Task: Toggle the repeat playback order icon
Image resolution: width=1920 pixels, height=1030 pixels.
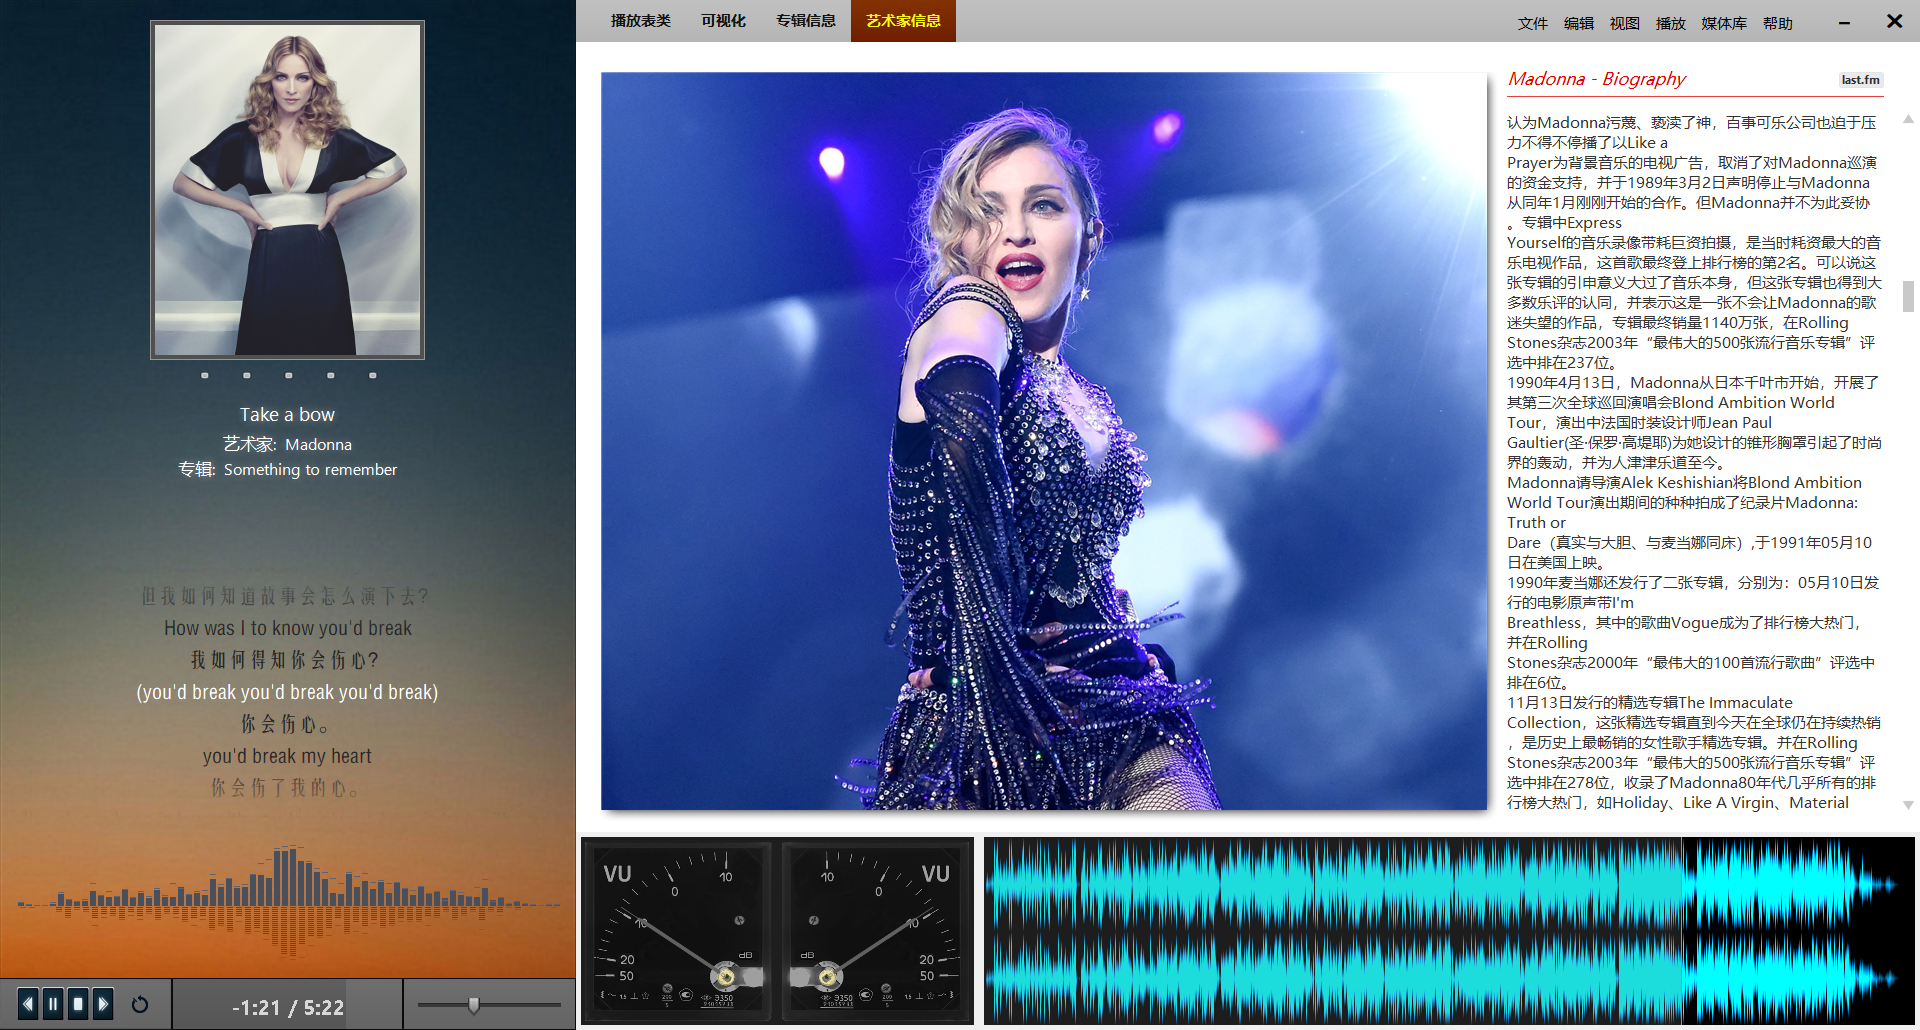Action: pyautogui.click(x=140, y=1004)
